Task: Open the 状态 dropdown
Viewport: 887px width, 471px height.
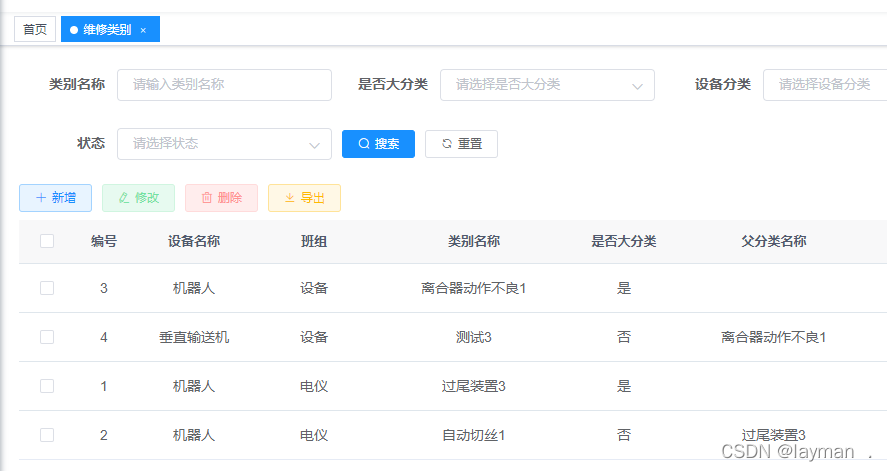Action: [224, 144]
